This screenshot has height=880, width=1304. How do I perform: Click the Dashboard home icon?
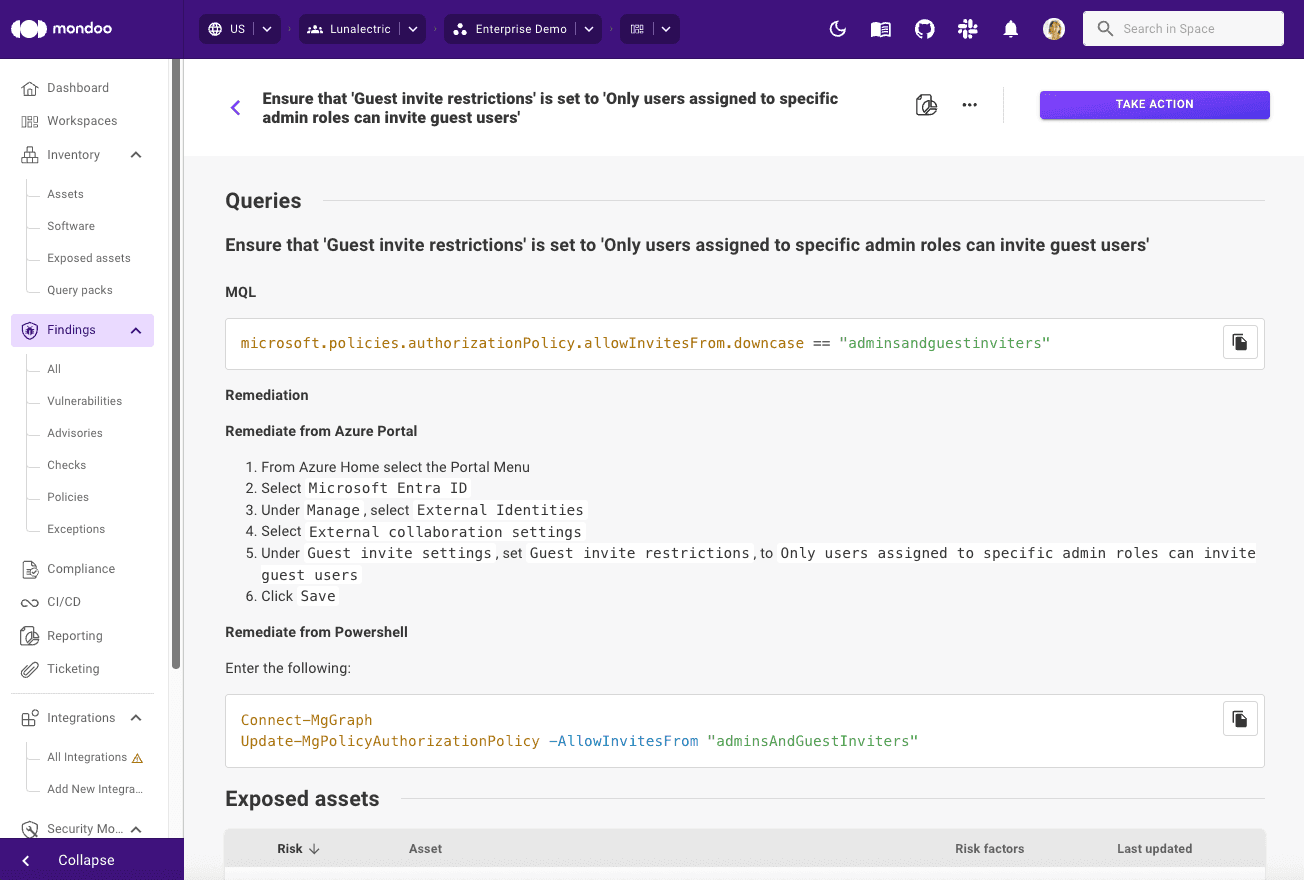click(x=29, y=88)
